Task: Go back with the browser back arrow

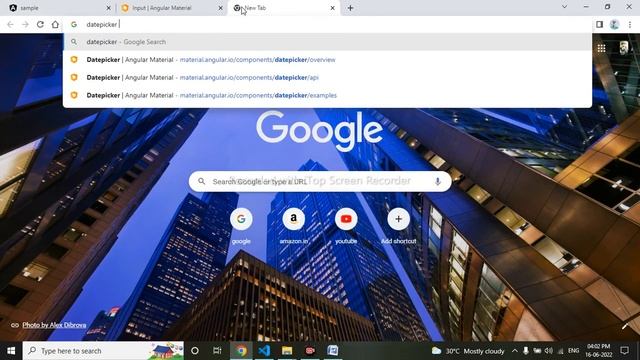Action: [10, 24]
